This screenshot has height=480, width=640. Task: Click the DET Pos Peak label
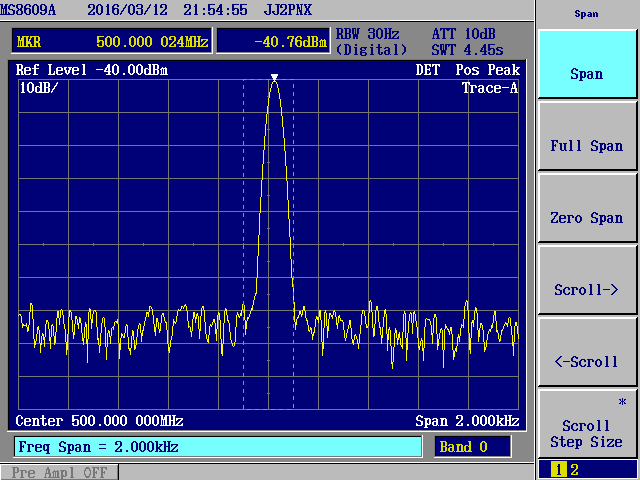(x=468, y=70)
